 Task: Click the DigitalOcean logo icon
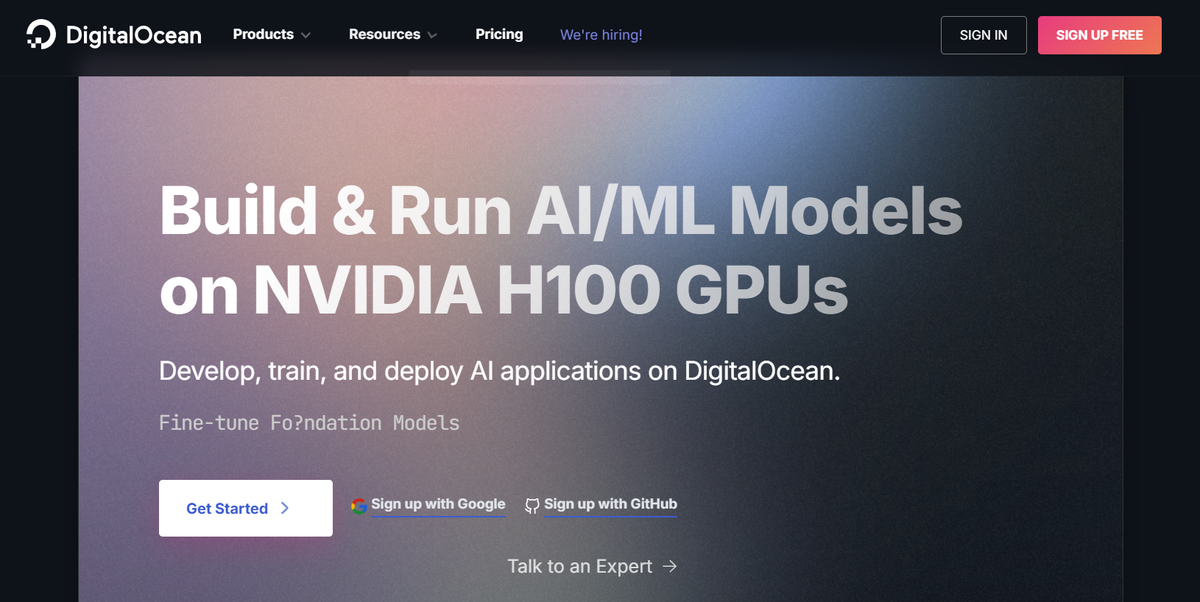coord(41,35)
